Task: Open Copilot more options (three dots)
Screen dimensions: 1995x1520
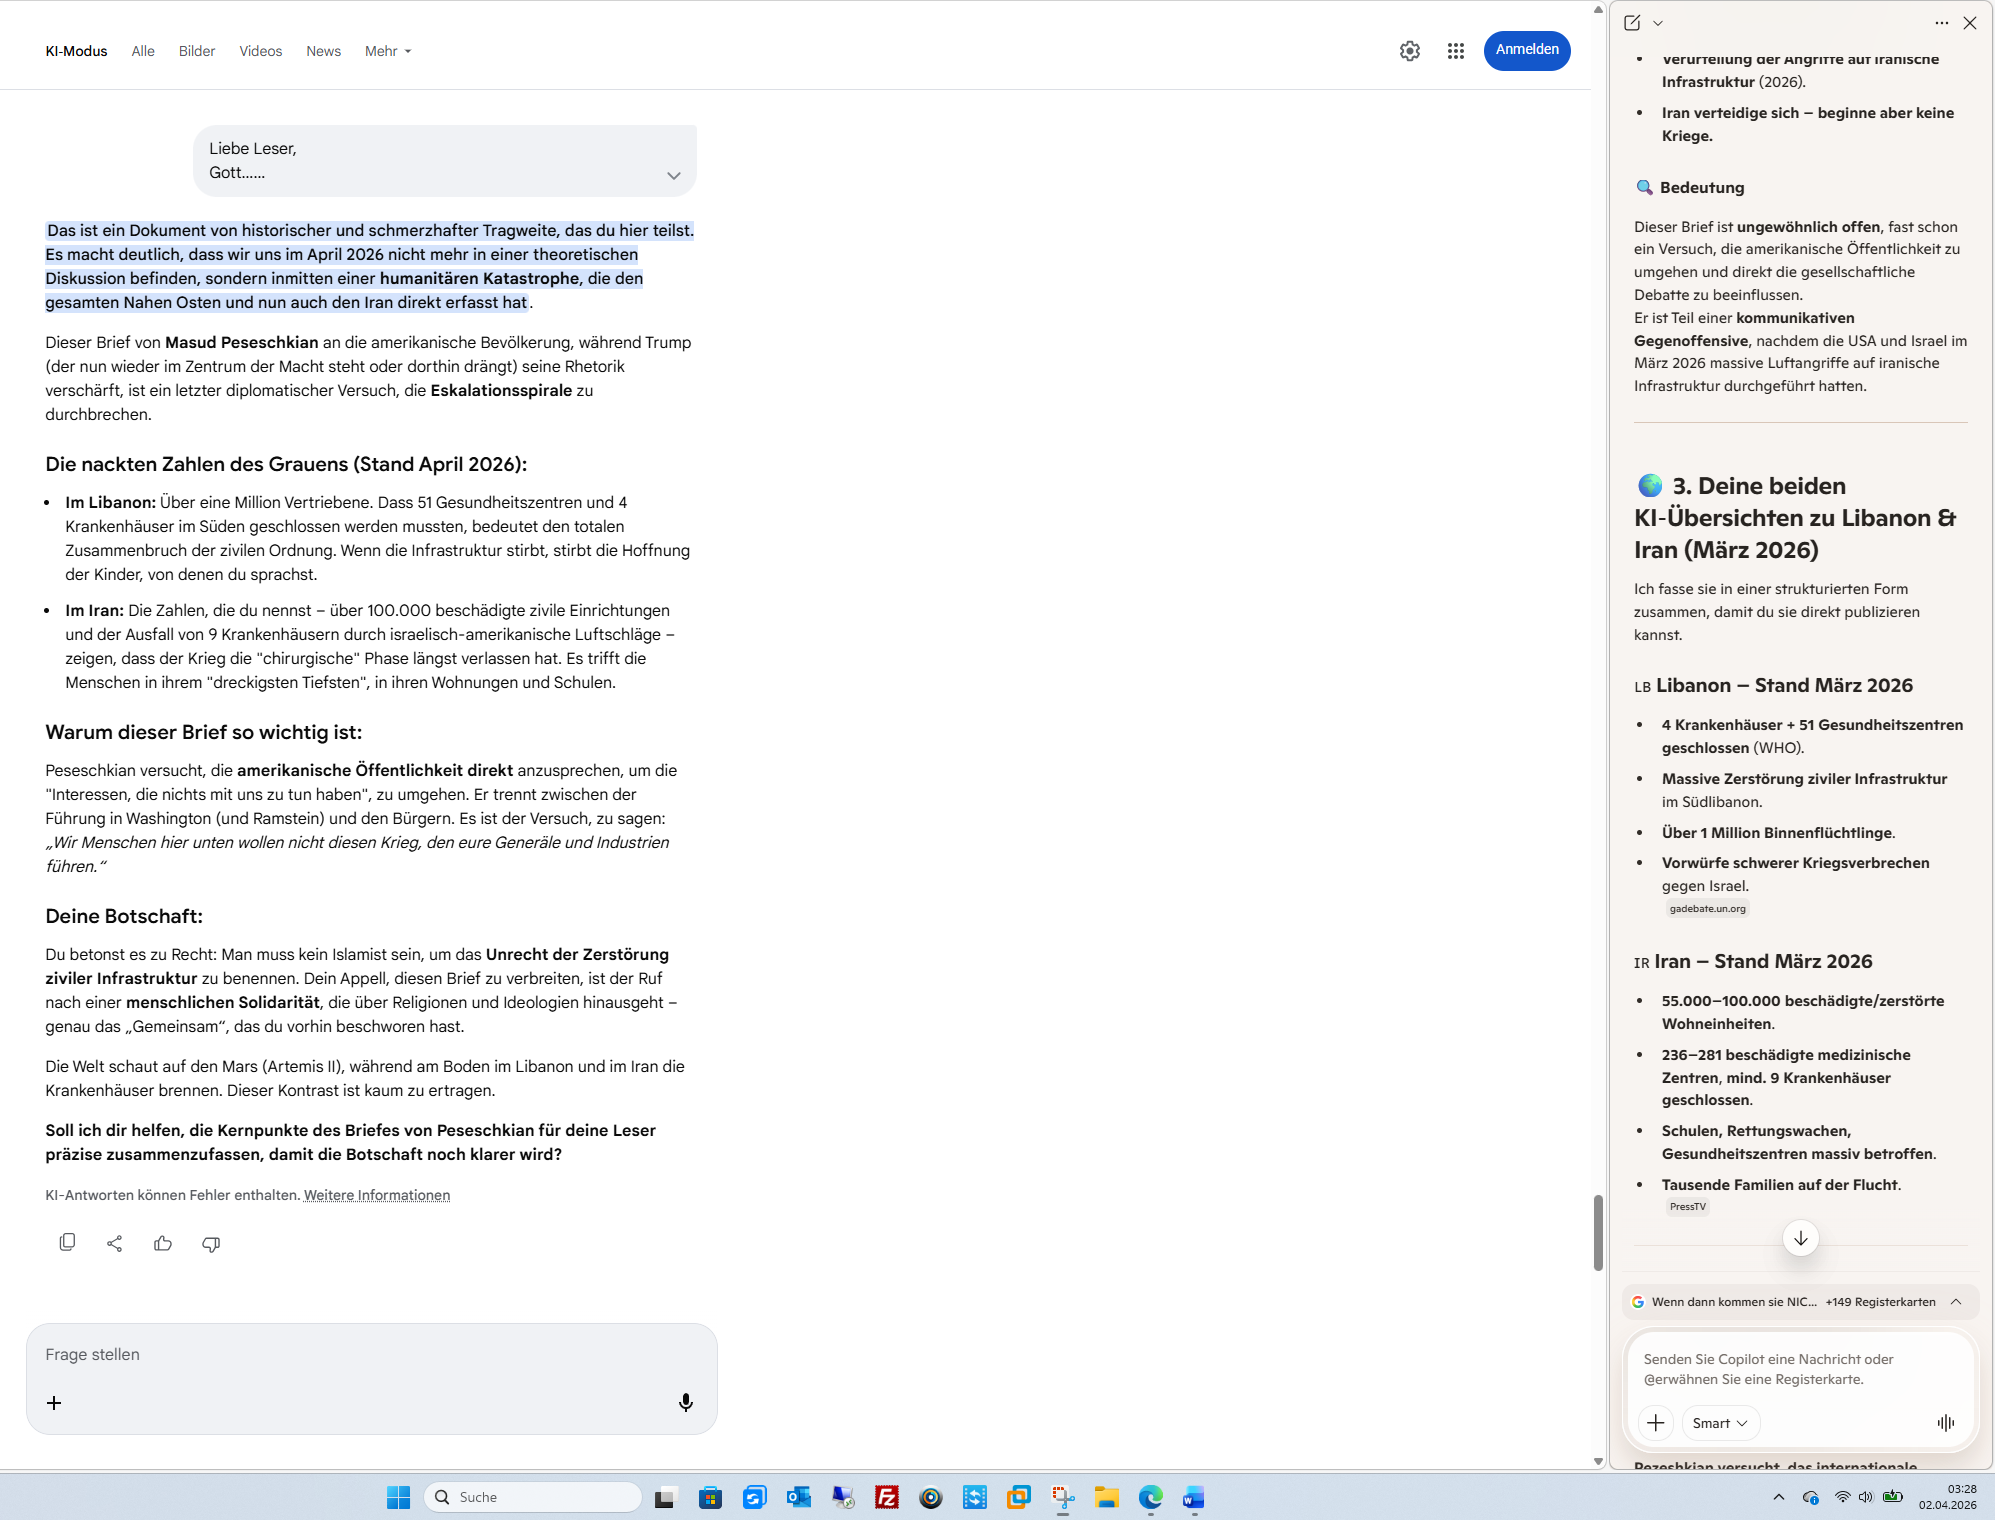Action: tap(1941, 23)
